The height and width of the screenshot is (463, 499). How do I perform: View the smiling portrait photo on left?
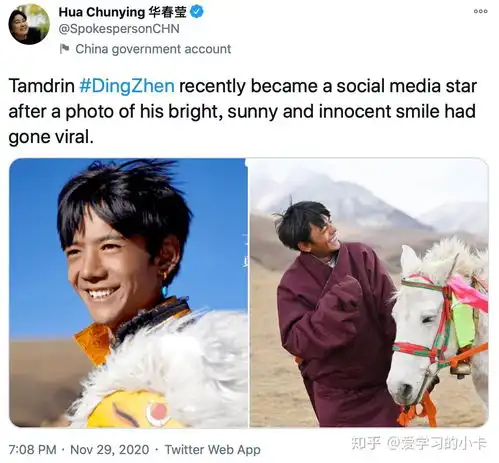coord(129,292)
